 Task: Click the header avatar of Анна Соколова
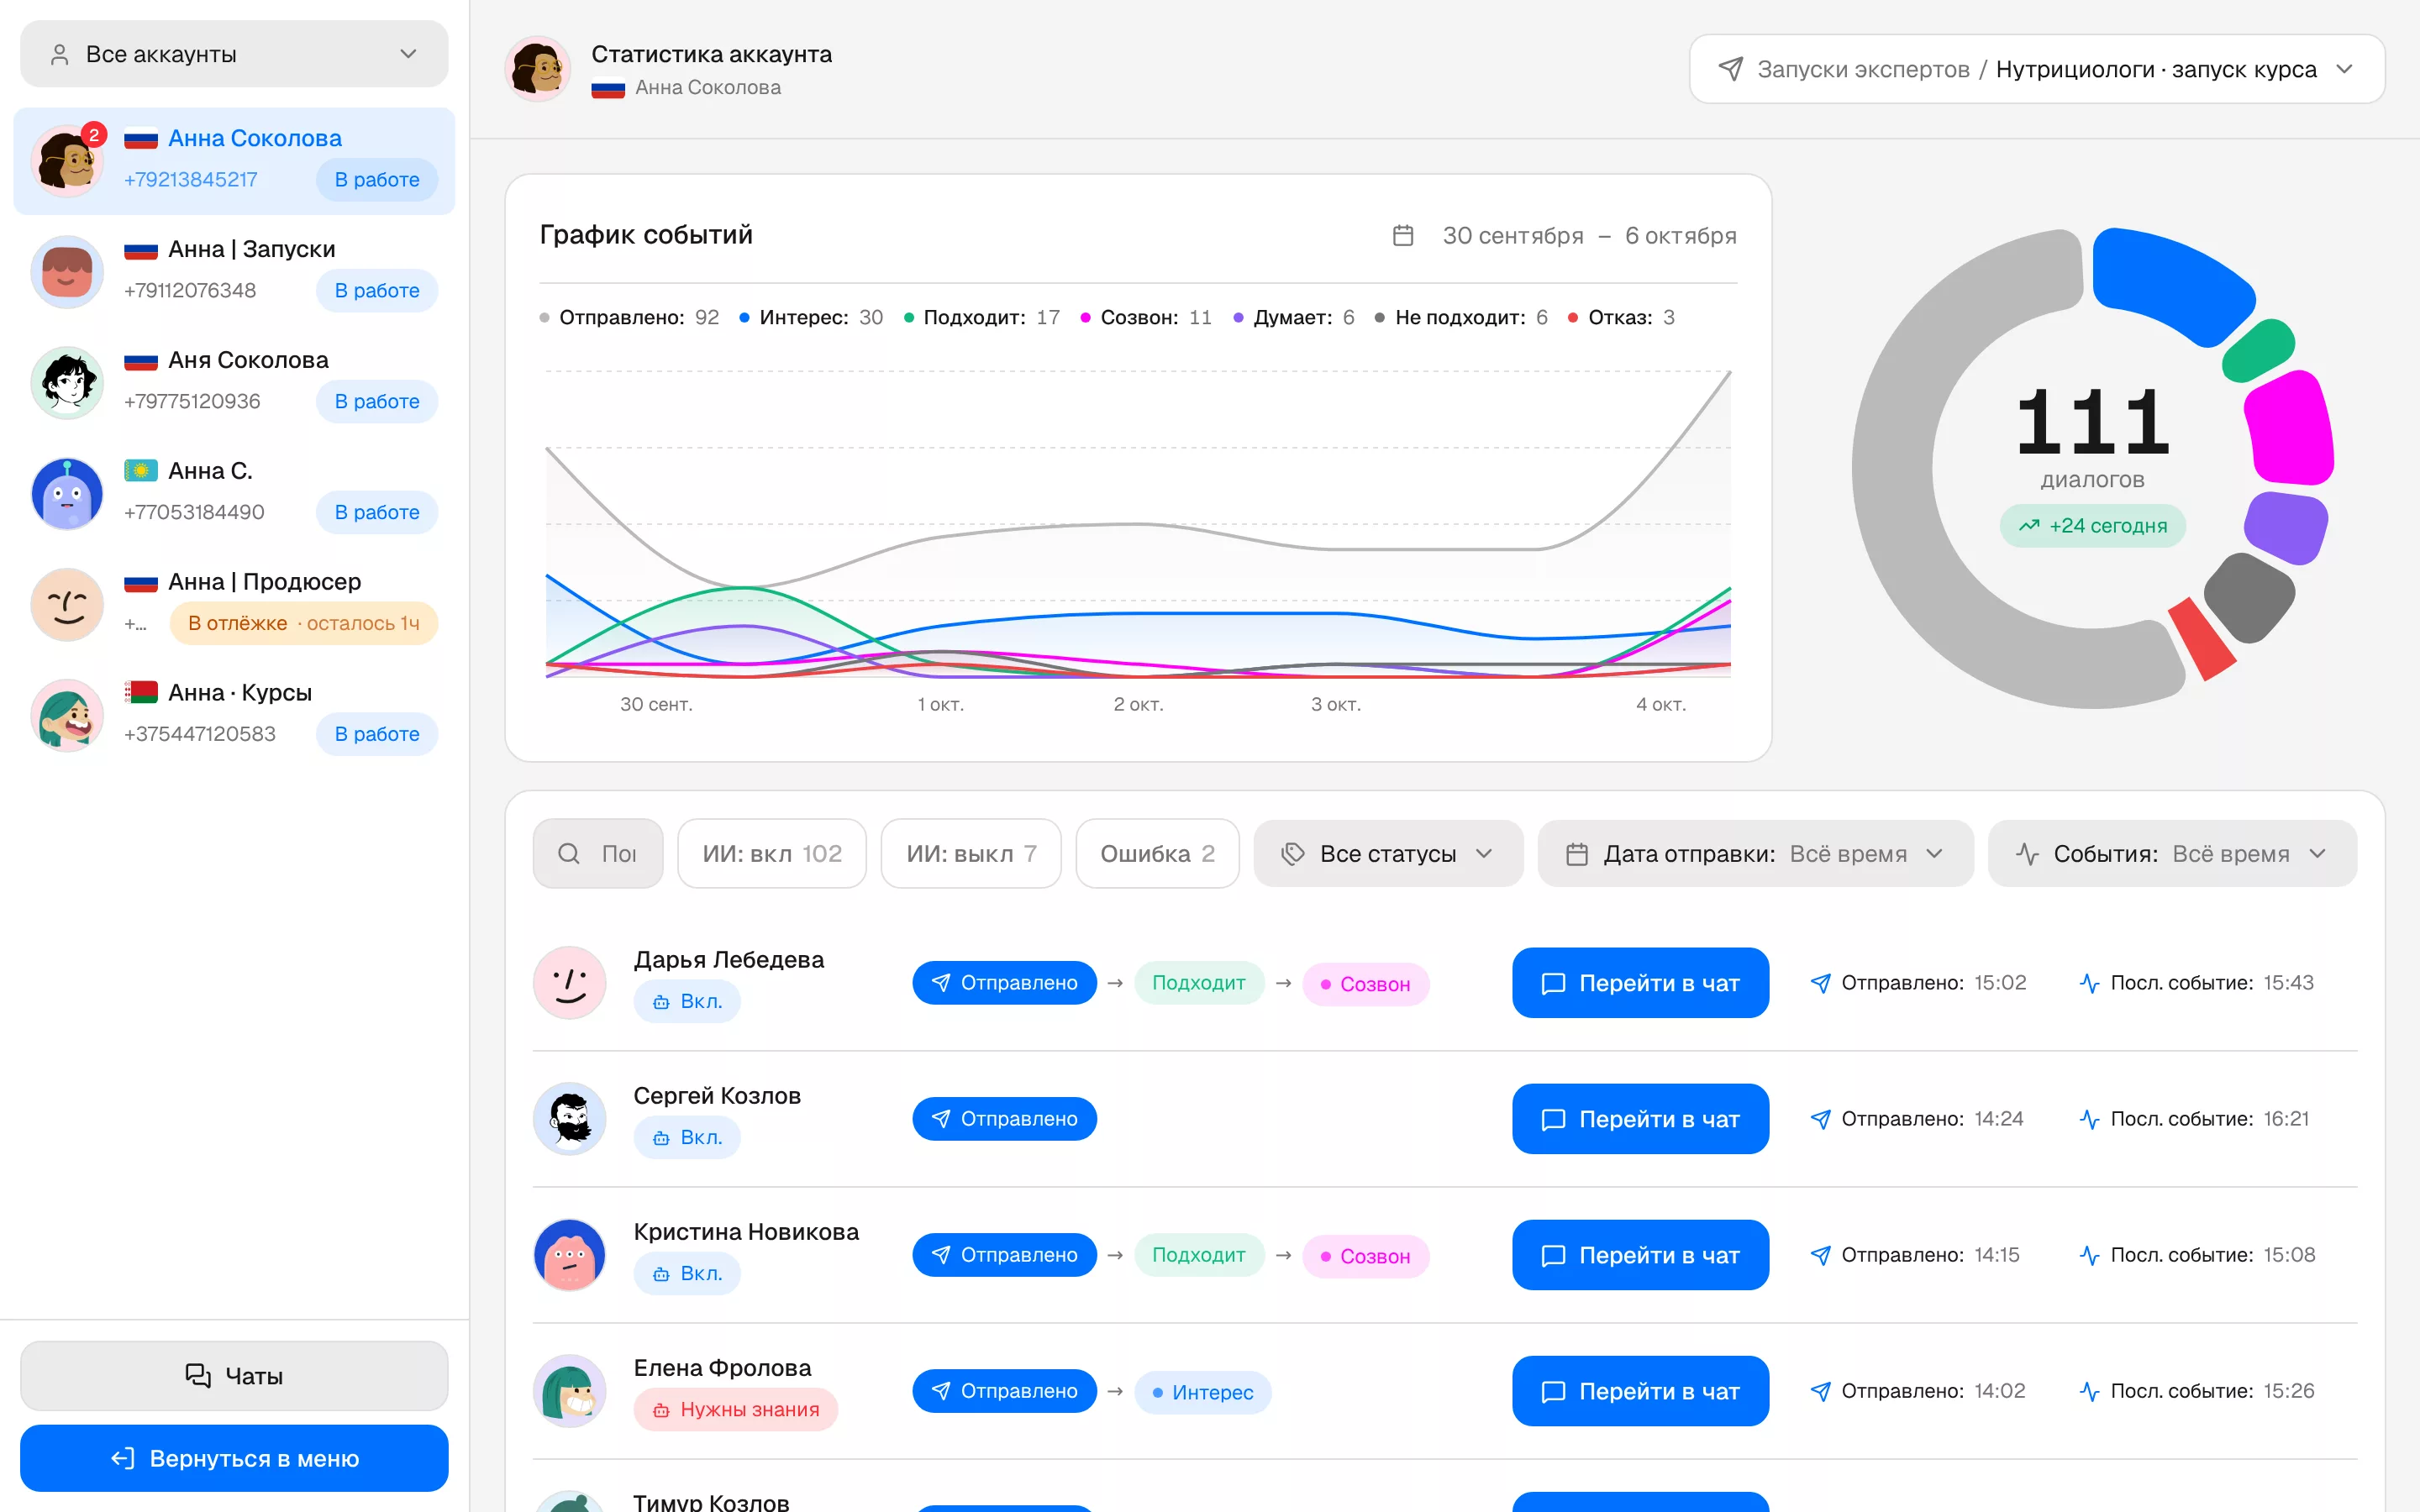tap(538, 69)
